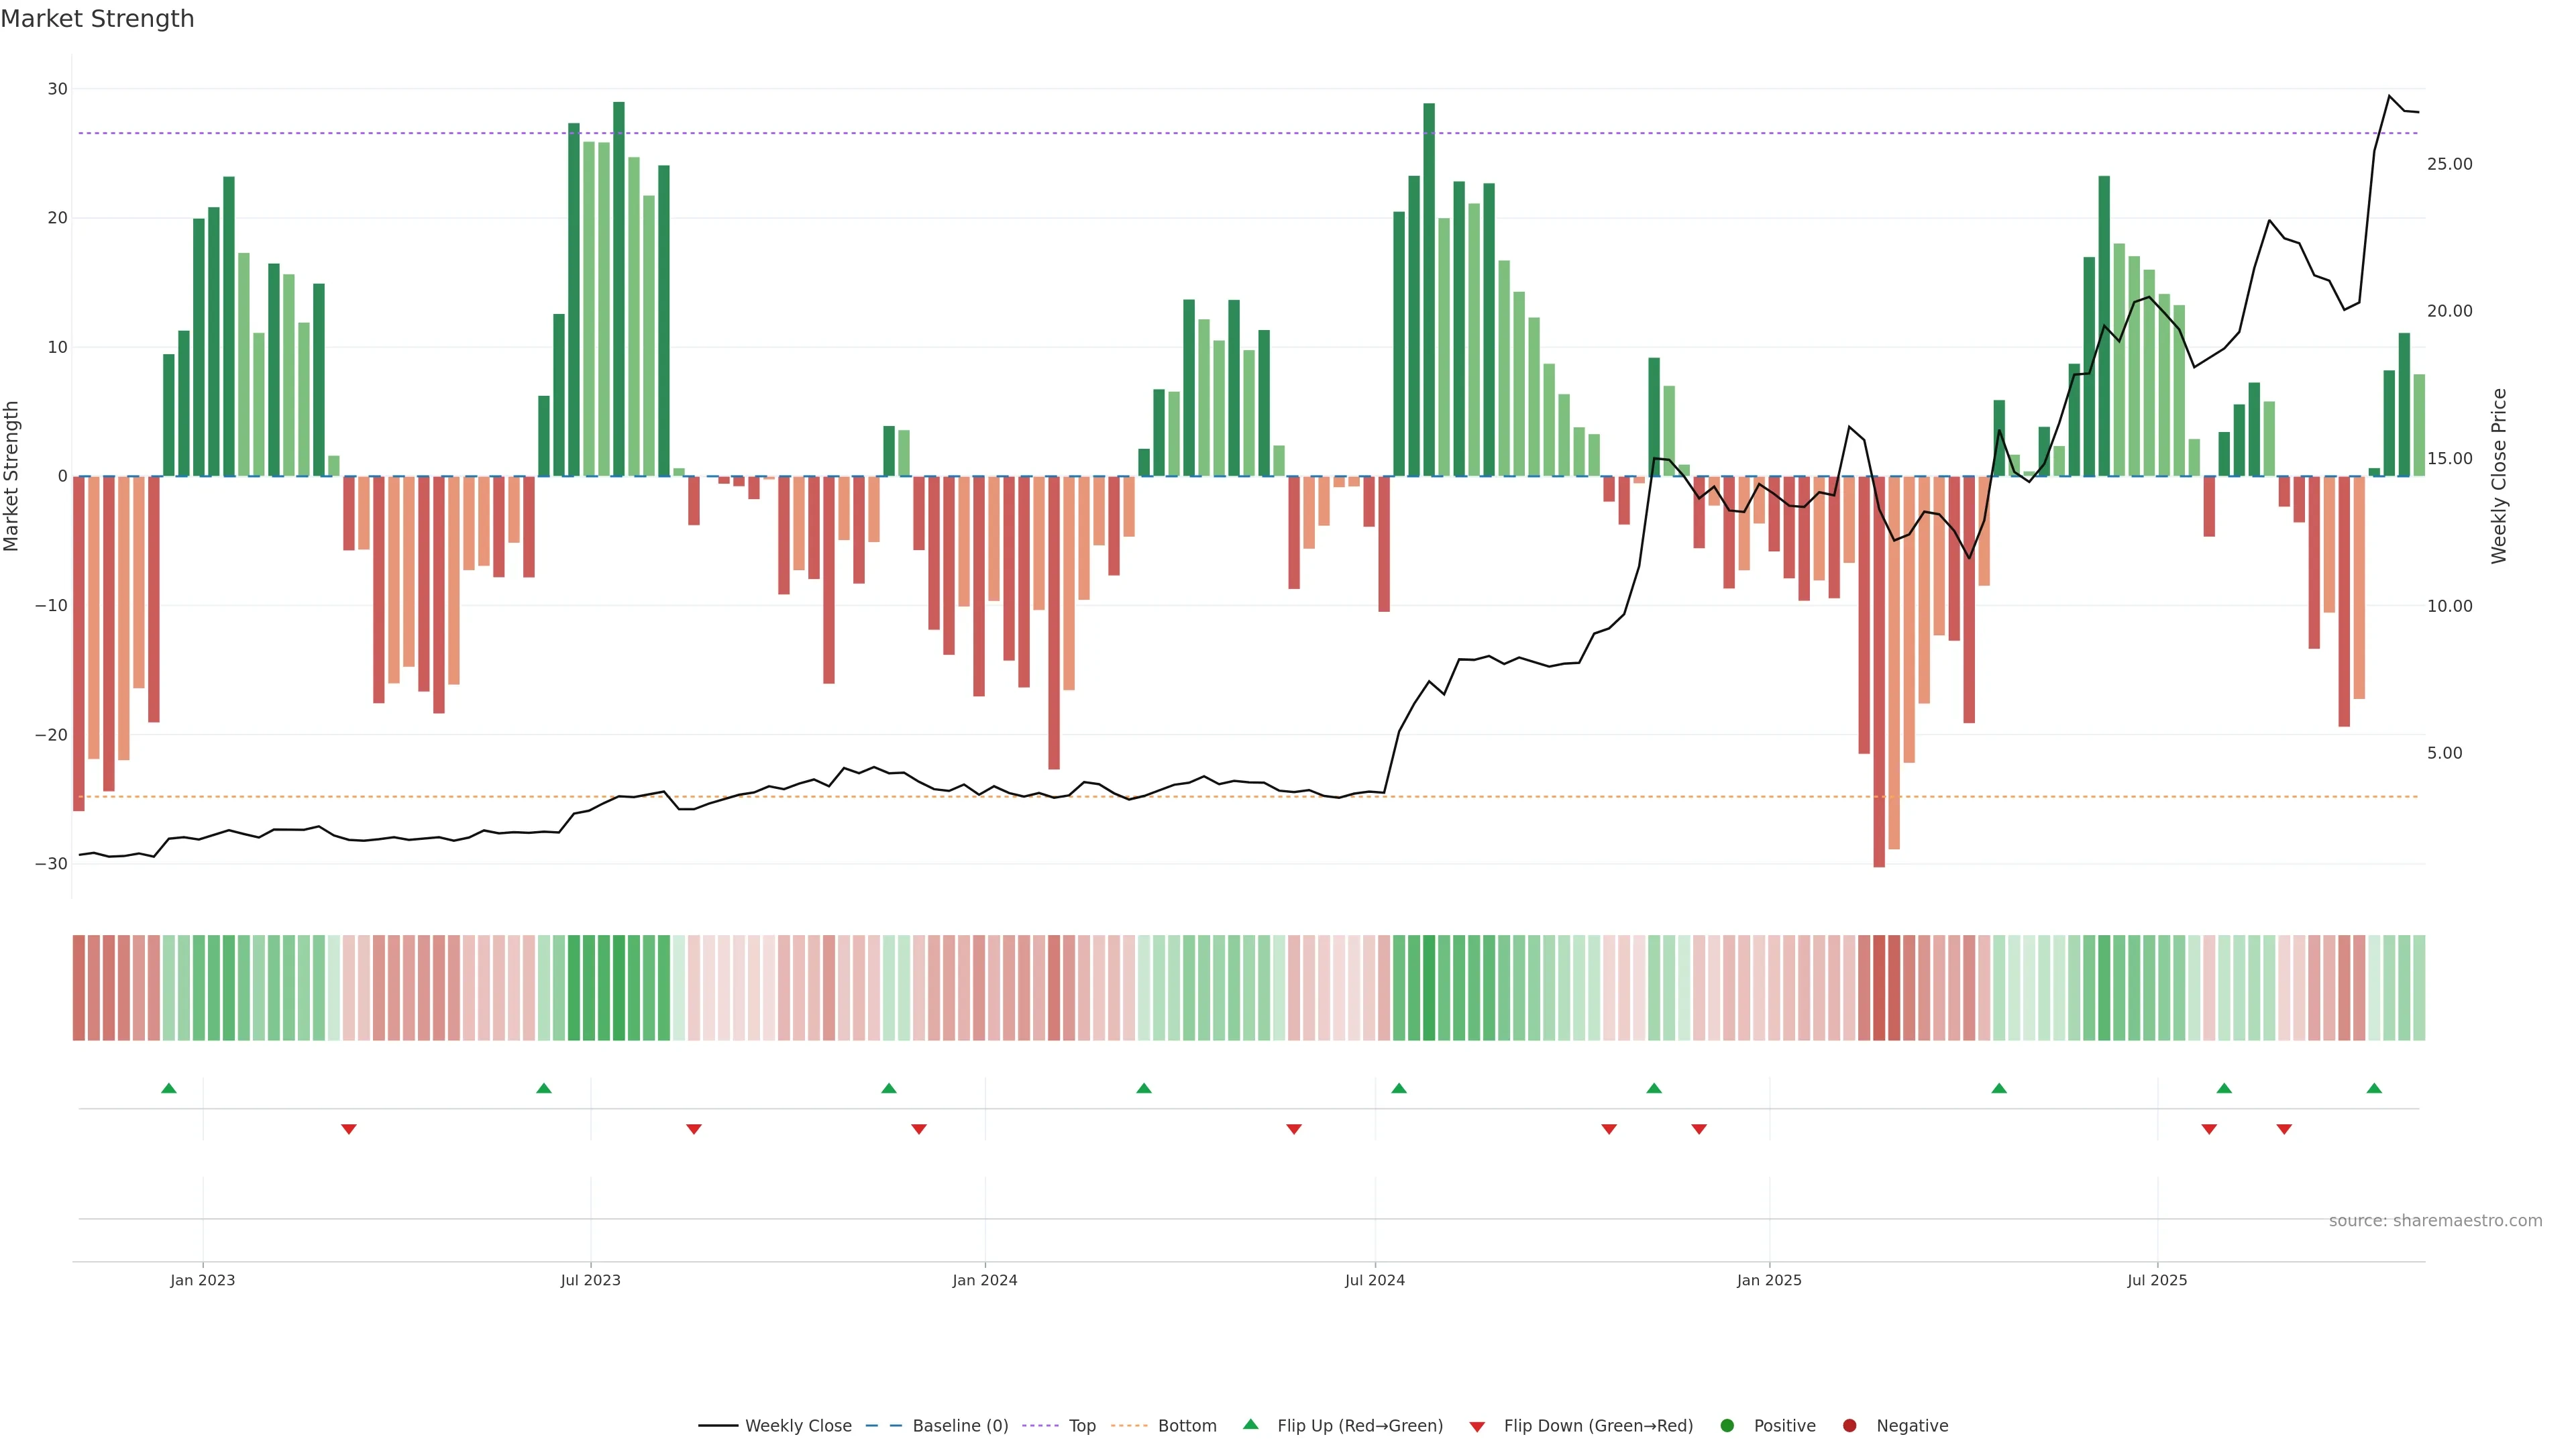Click the Weekly Close Price axis title

pyautogui.click(x=2499, y=476)
